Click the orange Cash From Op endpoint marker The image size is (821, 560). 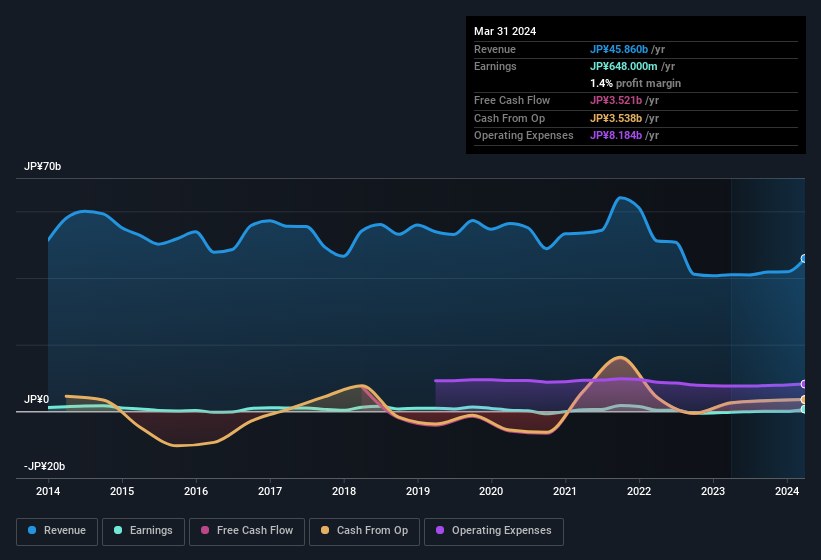coord(804,400)
